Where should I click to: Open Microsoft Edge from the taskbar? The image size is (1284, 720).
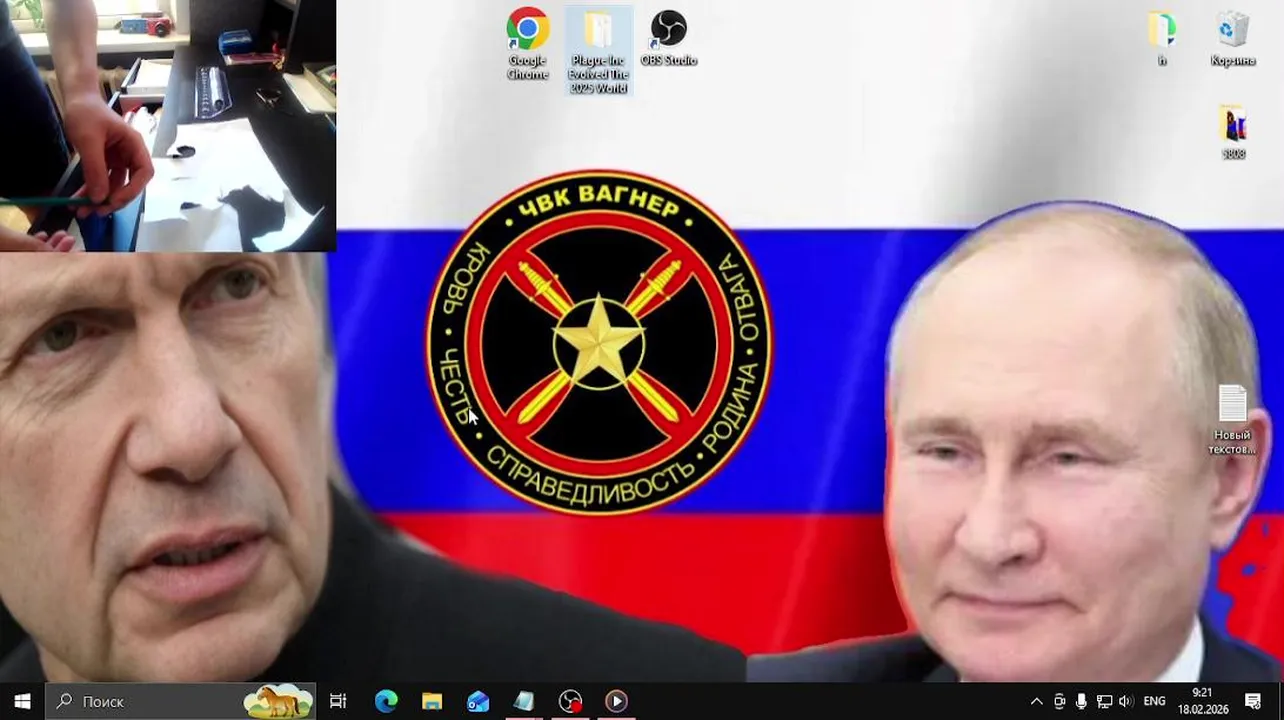(x=386, y=701)
